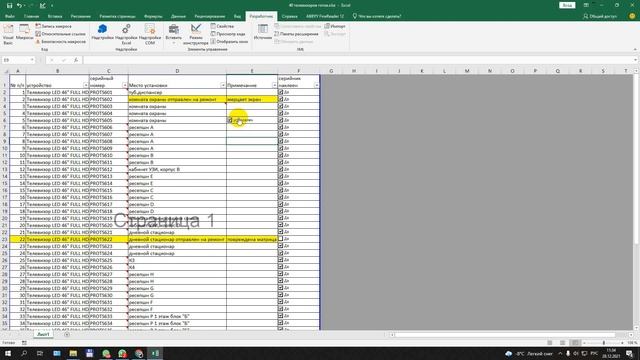Check unchecked column F box in row 23
Screen dimensions: 640x360
coord(281,239)
